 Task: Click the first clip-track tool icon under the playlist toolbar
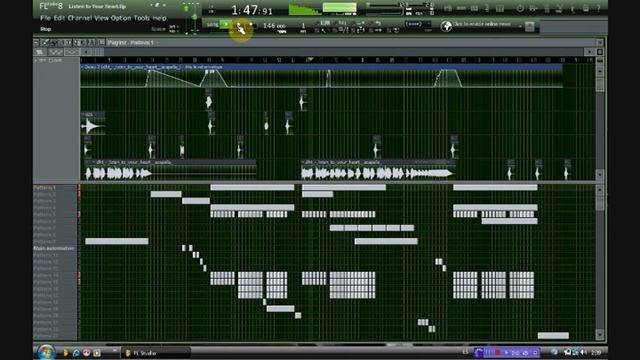coord(40,52)
